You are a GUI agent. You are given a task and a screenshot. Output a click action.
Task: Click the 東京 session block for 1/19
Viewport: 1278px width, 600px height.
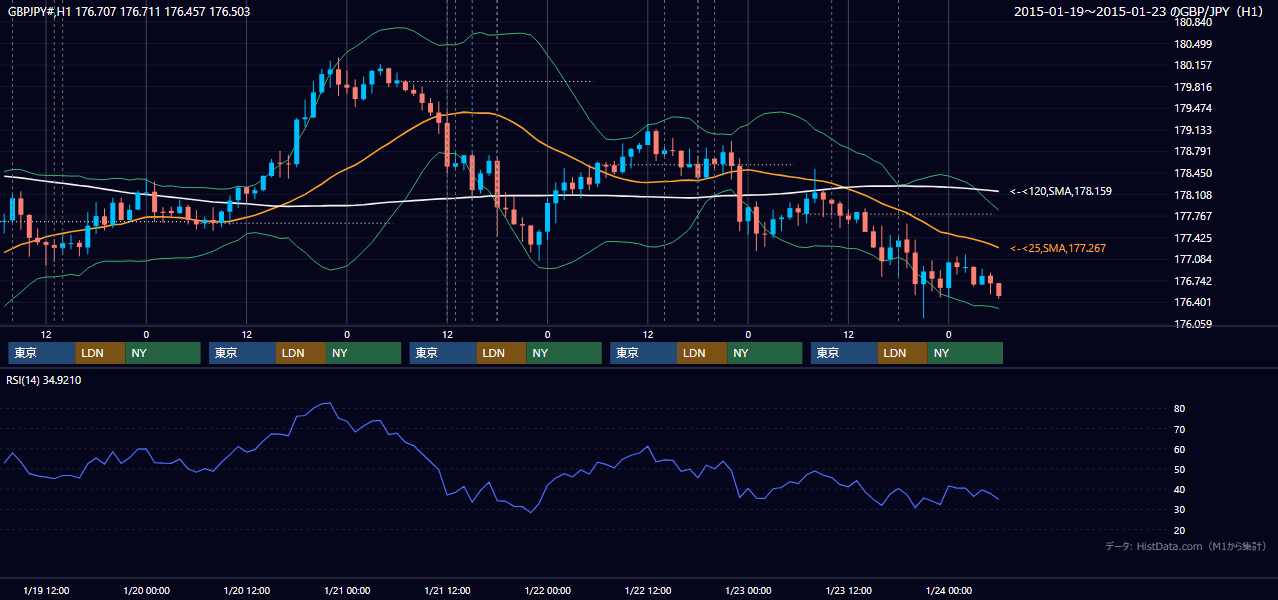(42, 353)
